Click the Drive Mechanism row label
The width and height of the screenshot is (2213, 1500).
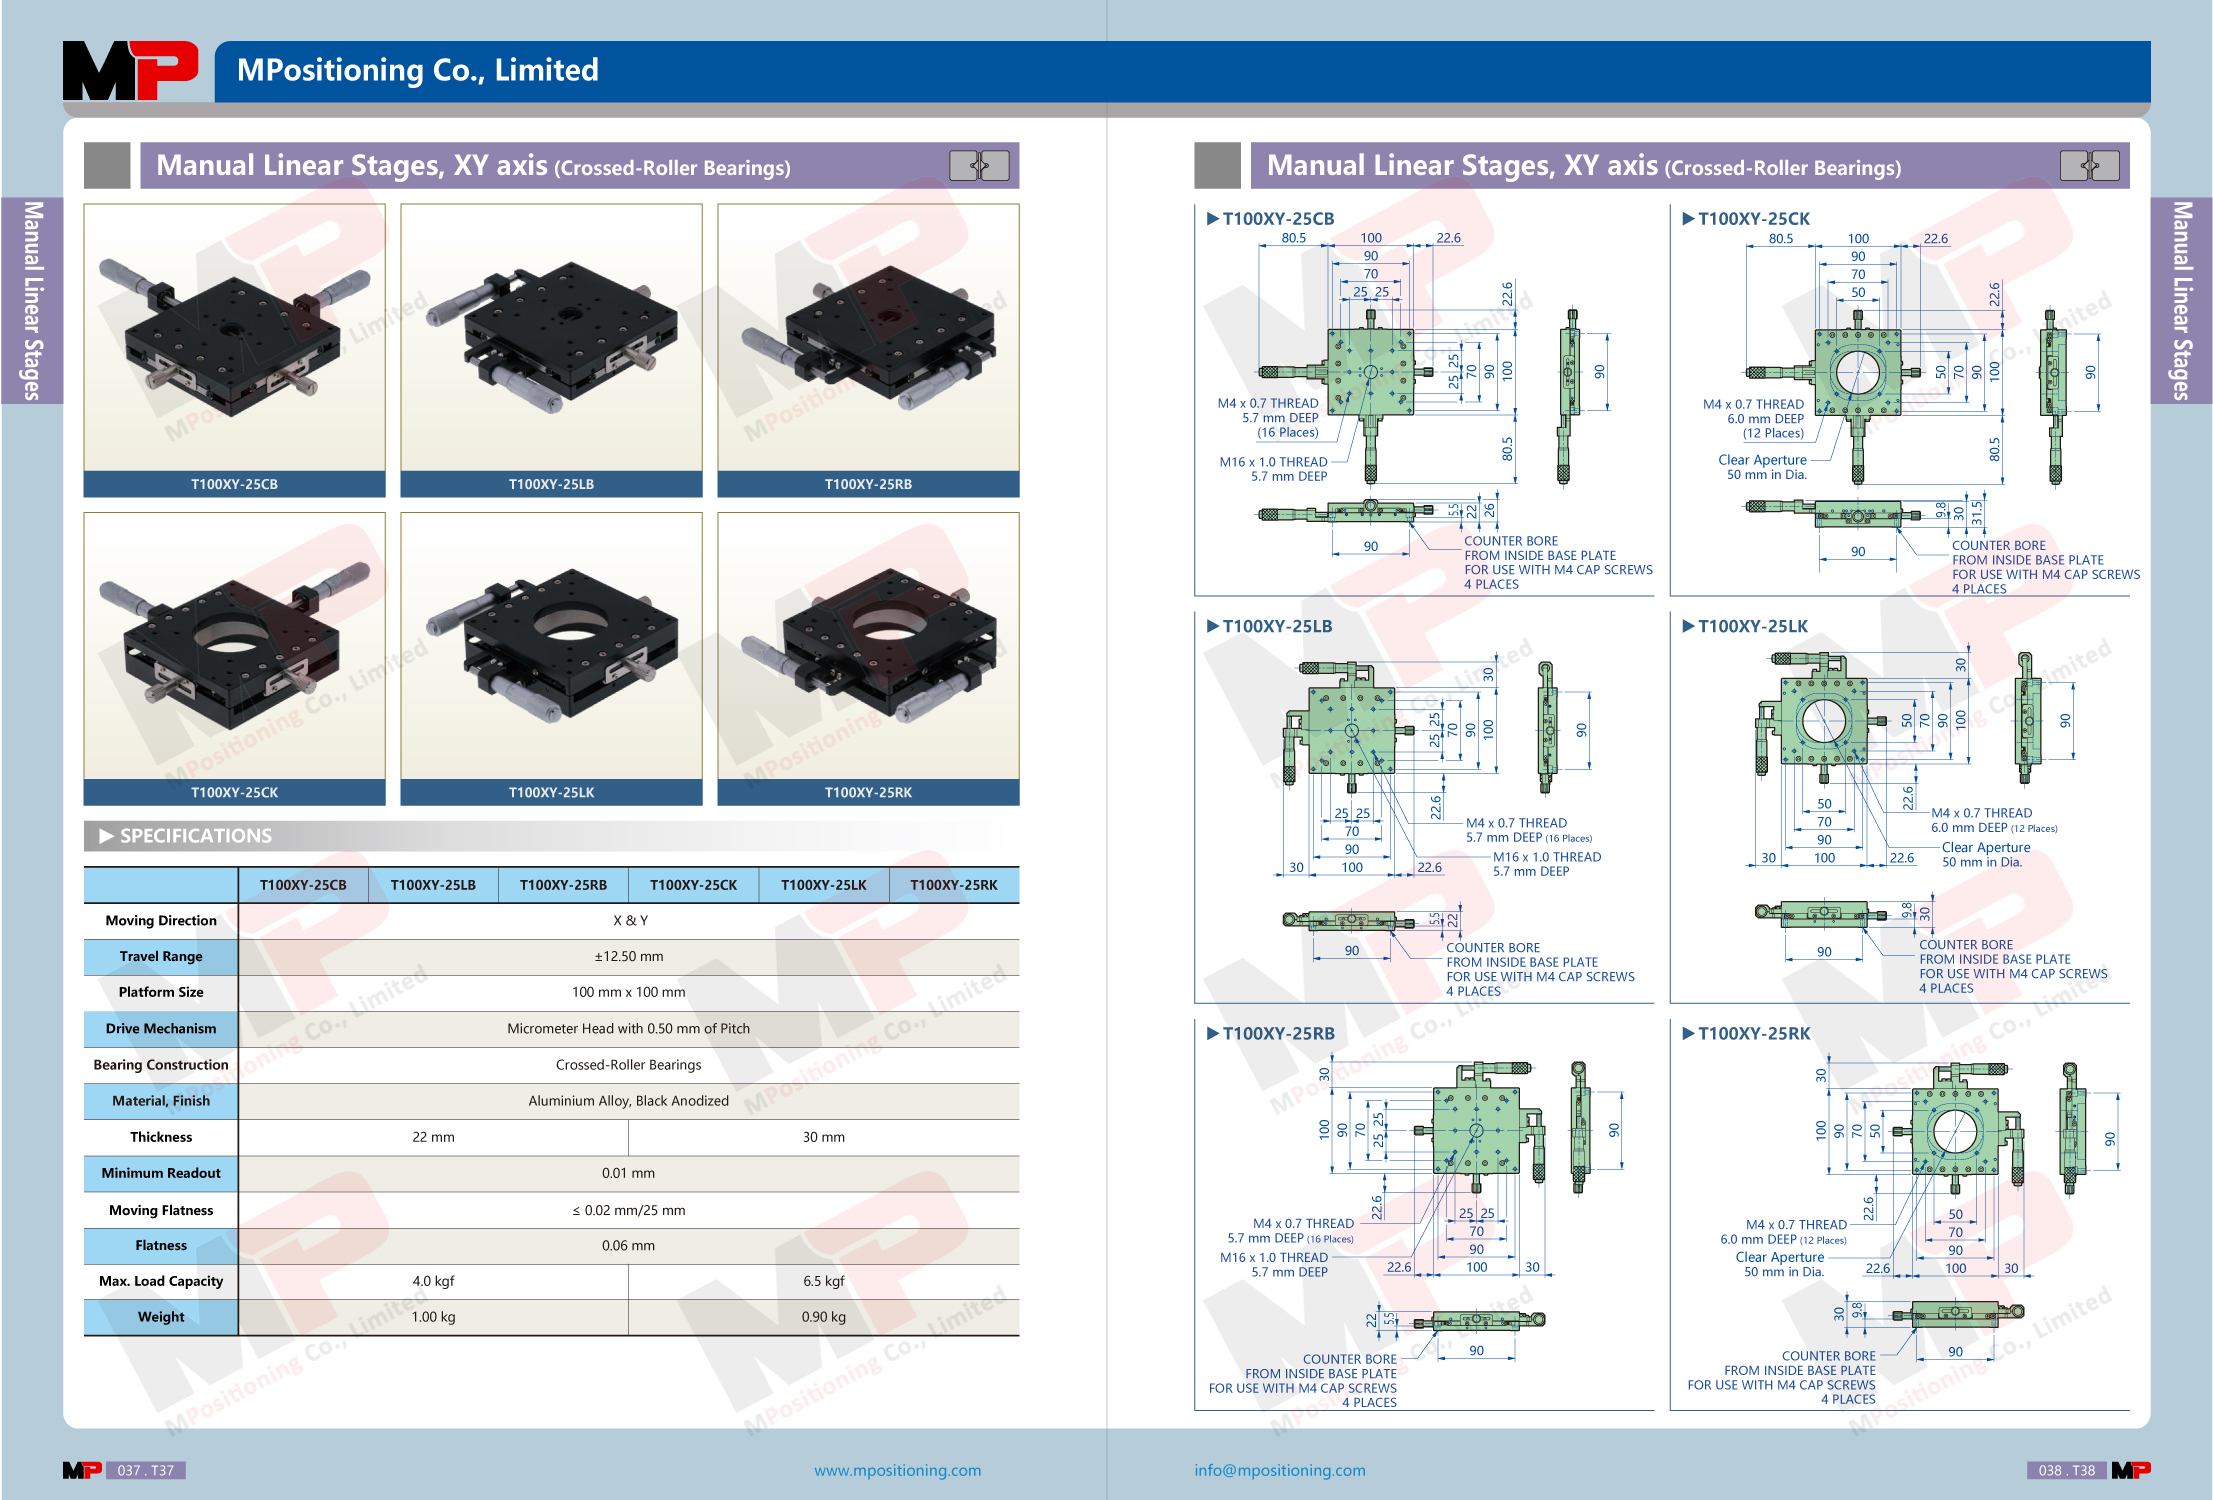pos(161,1028)
